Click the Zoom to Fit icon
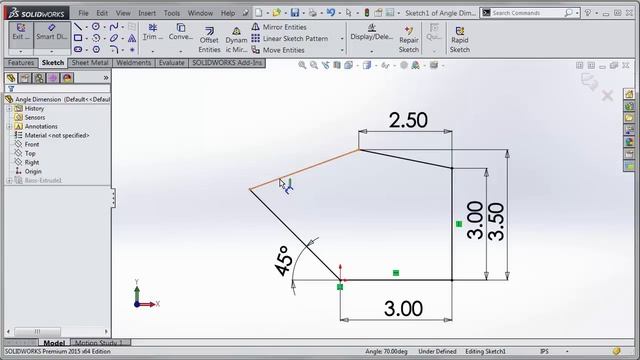 click(x=302, y=65)
